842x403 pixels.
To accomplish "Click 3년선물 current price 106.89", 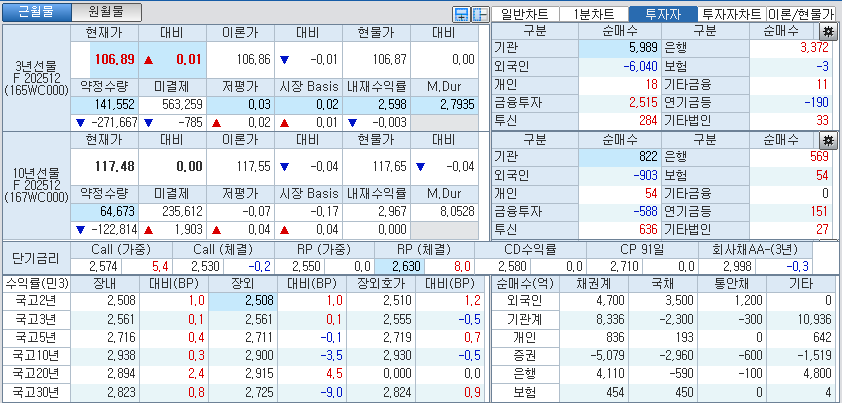I will click(x=114, y=59).
